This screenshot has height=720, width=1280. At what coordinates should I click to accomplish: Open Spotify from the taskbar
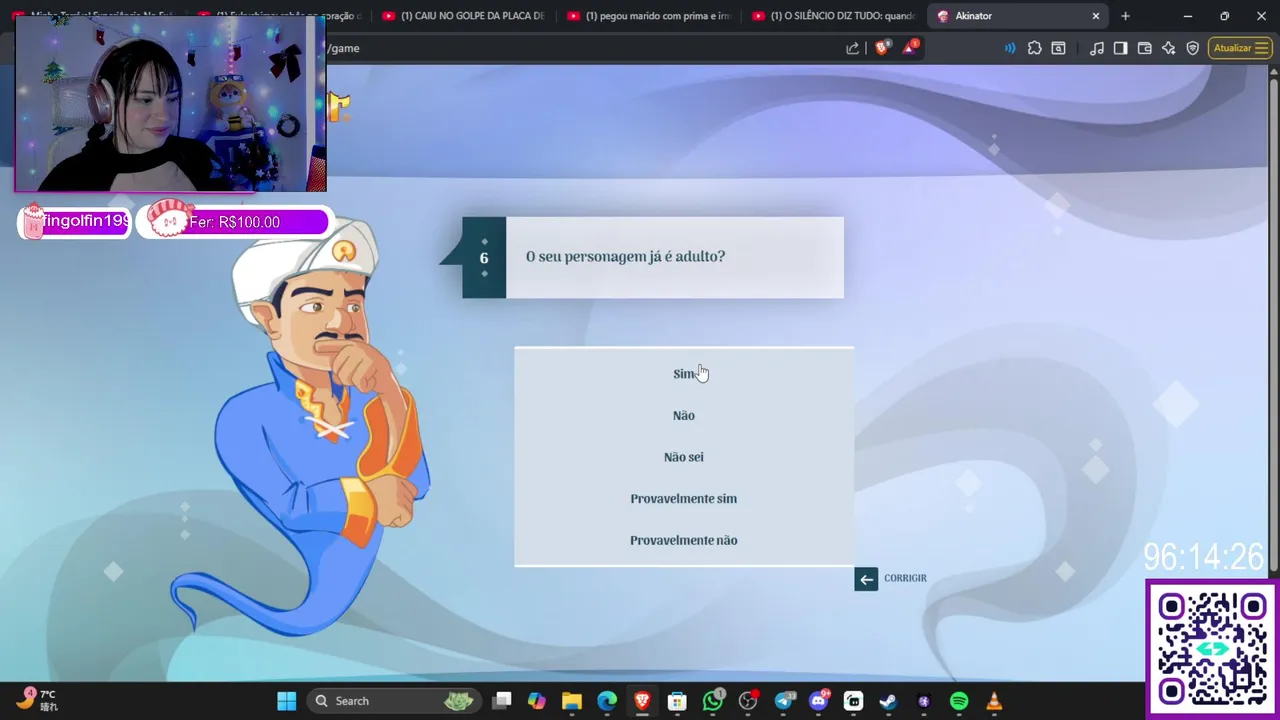pyautogui.click(x=959, y=701)
